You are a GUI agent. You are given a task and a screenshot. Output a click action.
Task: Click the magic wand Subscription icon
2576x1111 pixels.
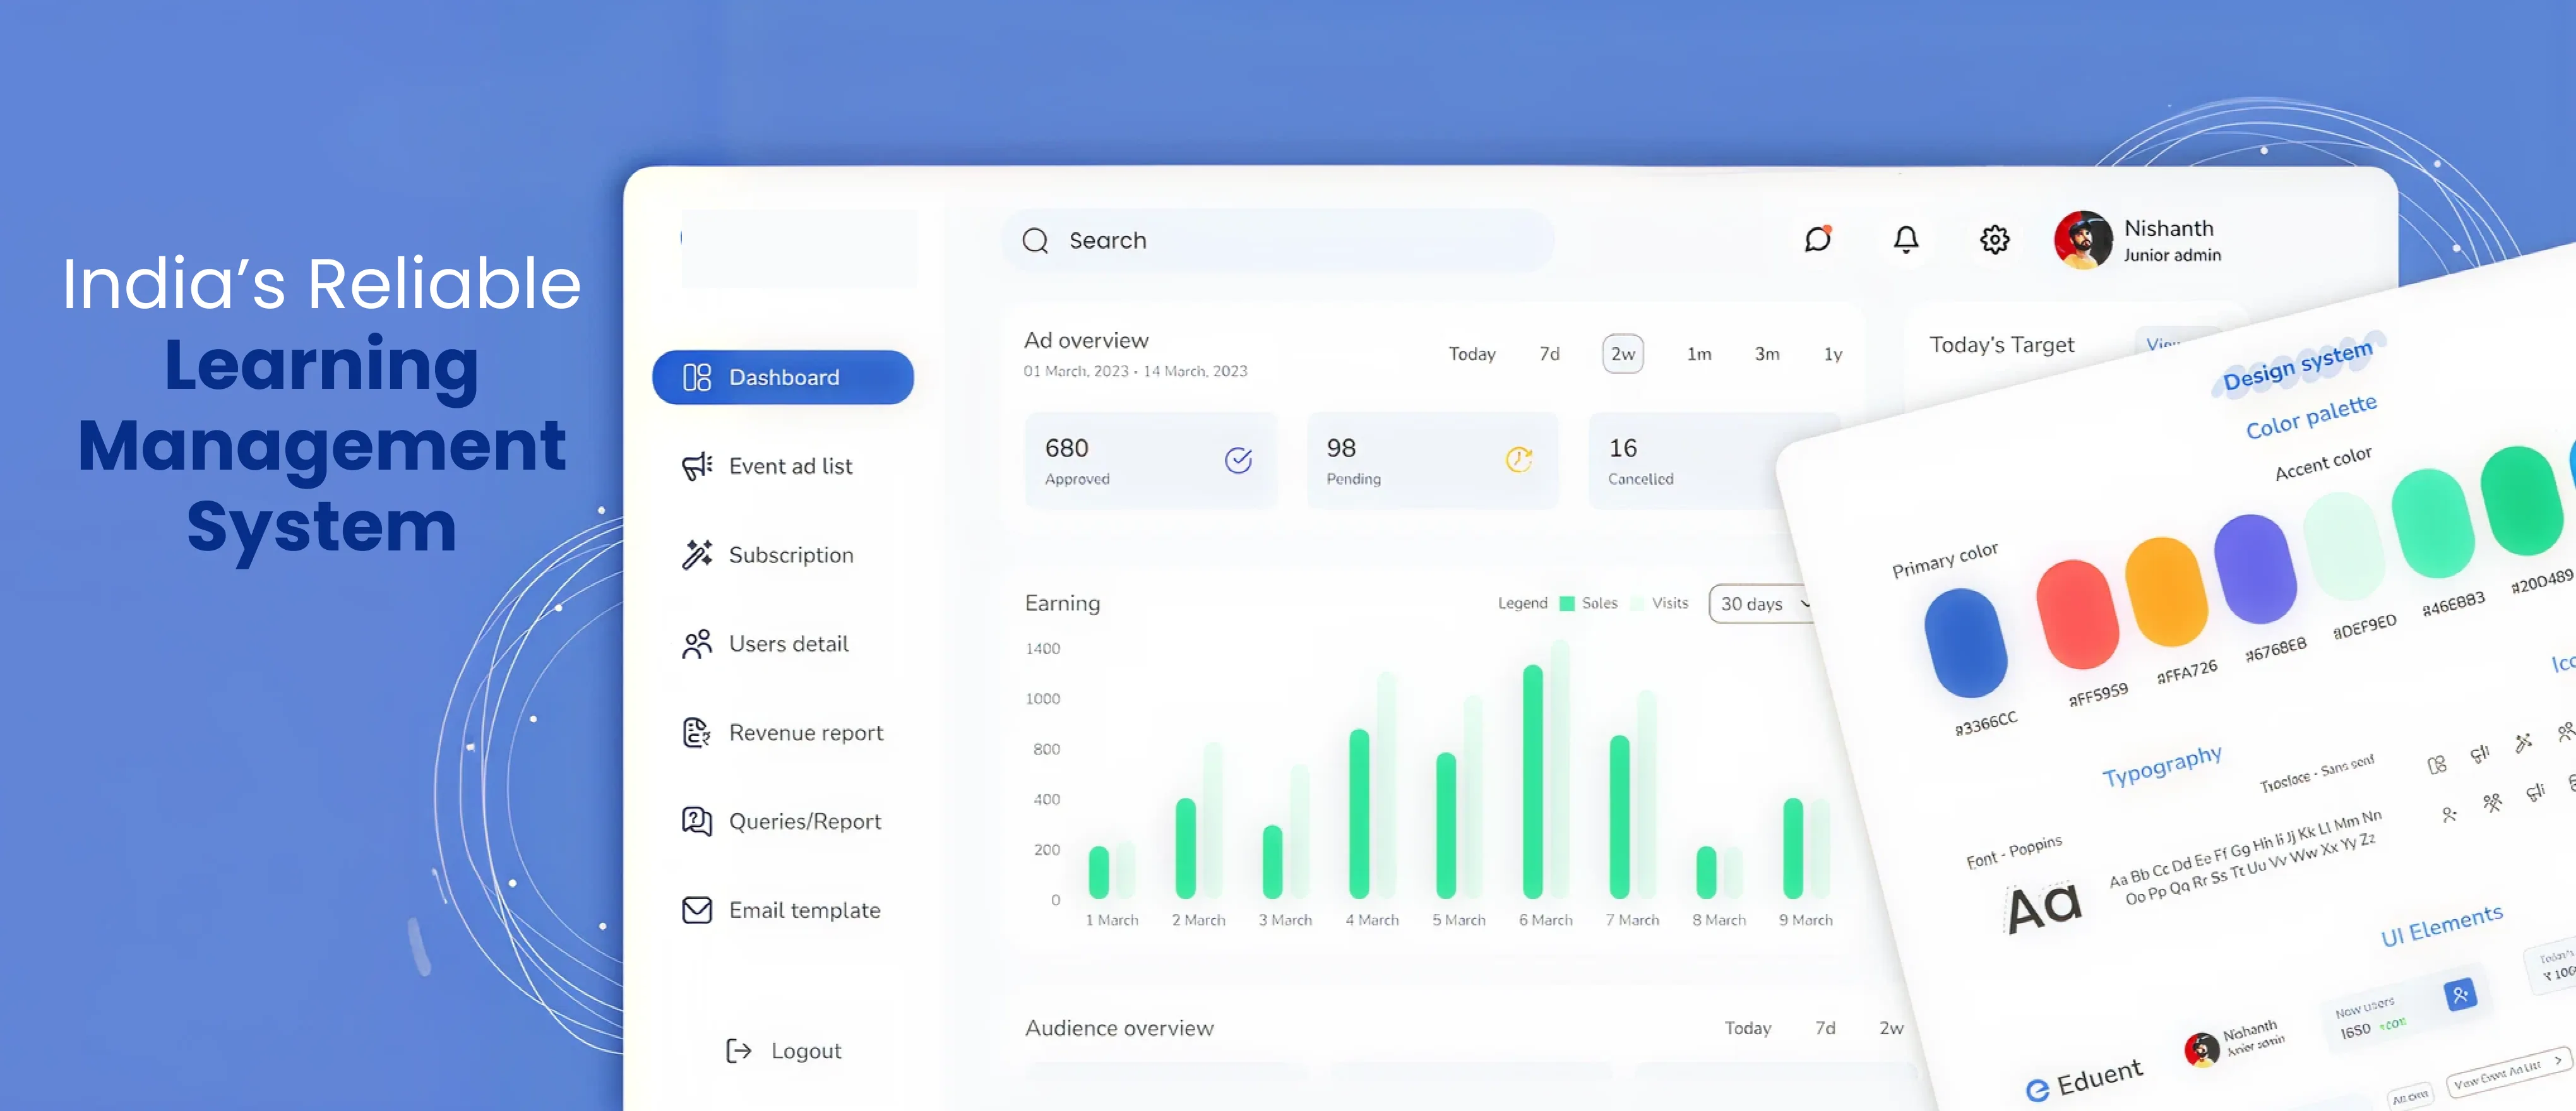(697, 555)
